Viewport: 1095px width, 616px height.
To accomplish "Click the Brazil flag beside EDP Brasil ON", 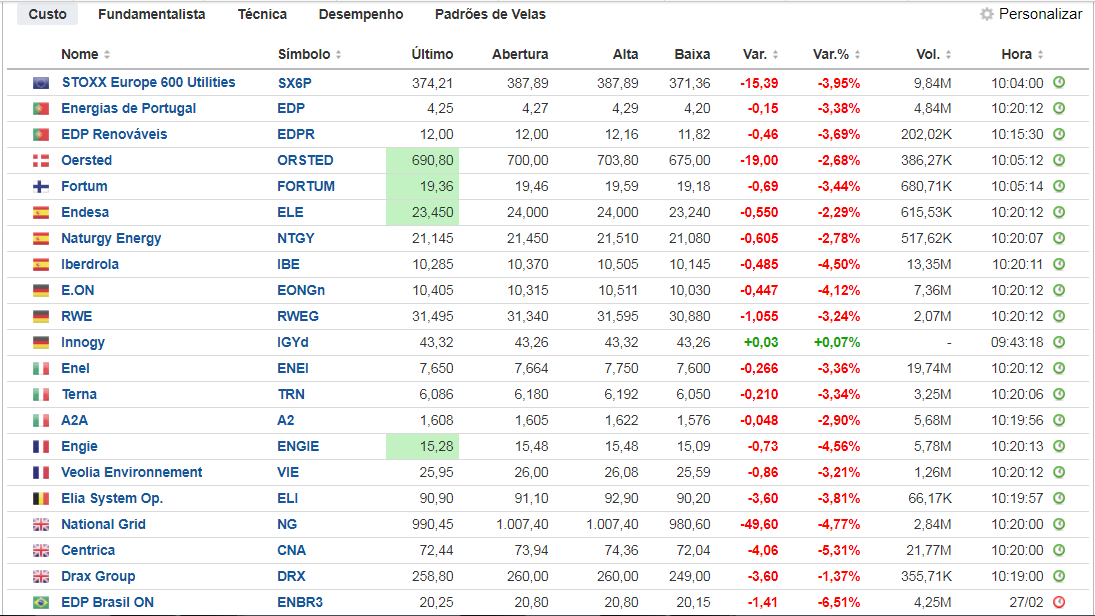I will tap(41, 602).
